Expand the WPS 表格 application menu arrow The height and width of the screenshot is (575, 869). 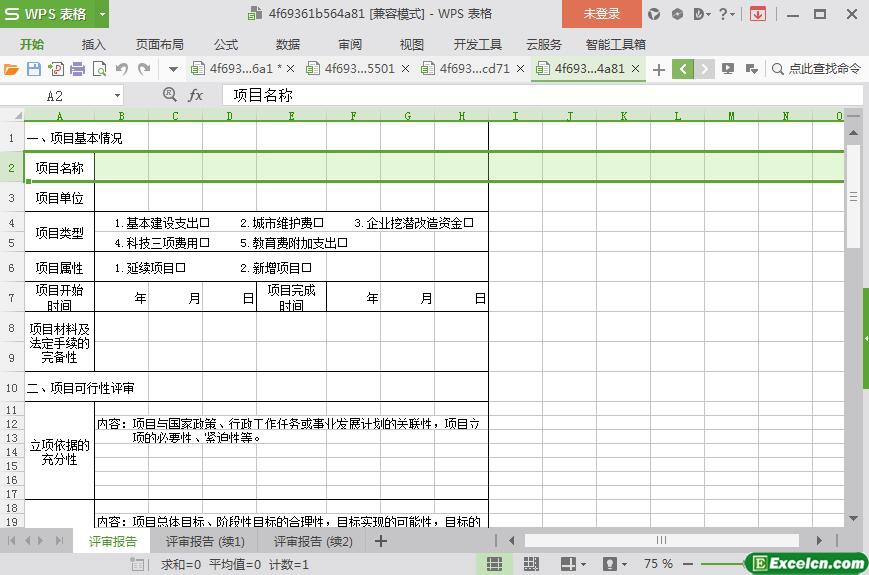click(102, 14)
